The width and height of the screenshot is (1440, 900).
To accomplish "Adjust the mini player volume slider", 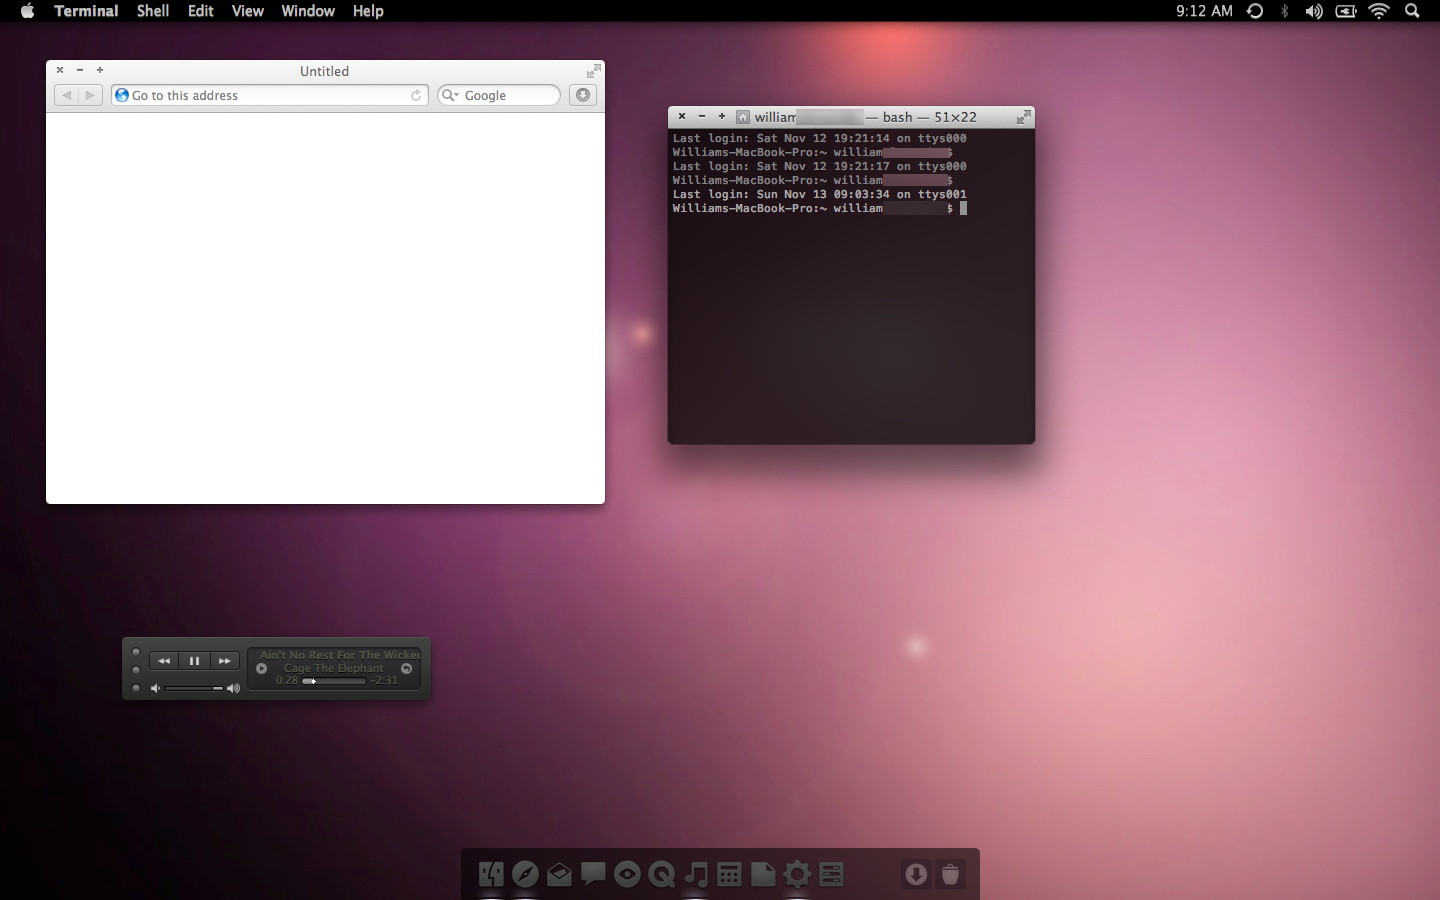I will pyautogui.click(x=194, y=688).
